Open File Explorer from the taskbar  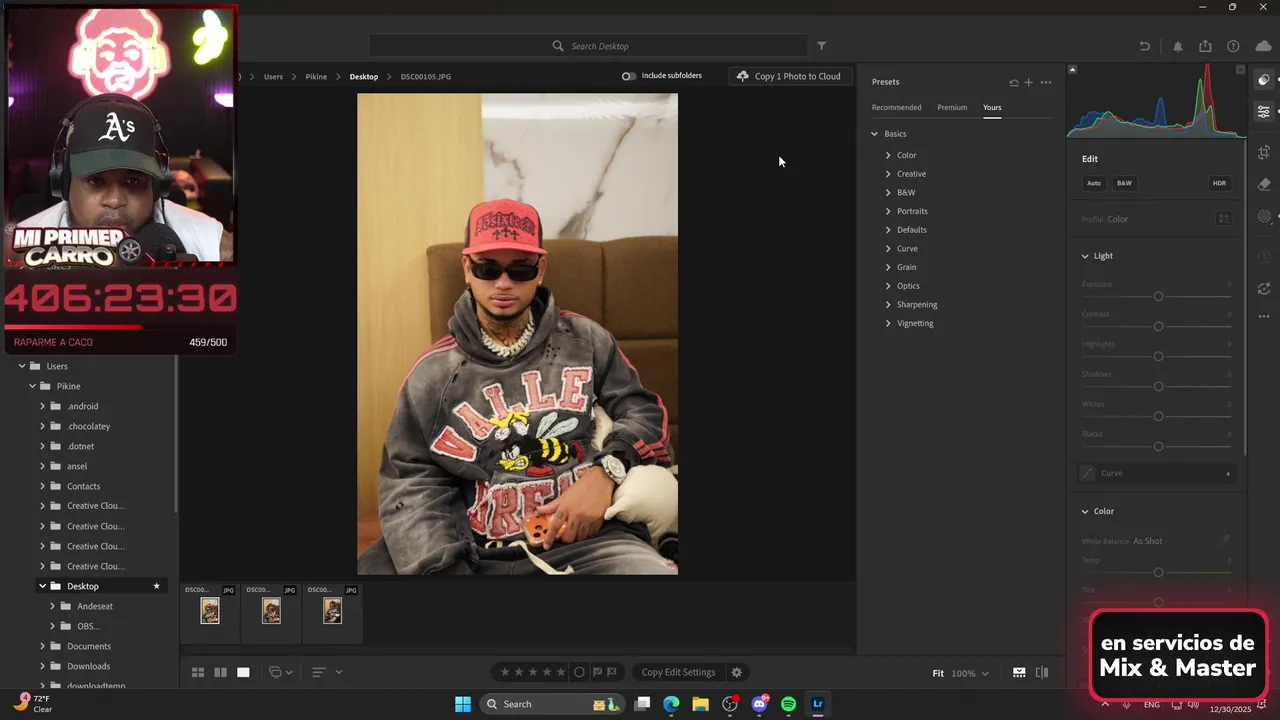pos(700,704)
